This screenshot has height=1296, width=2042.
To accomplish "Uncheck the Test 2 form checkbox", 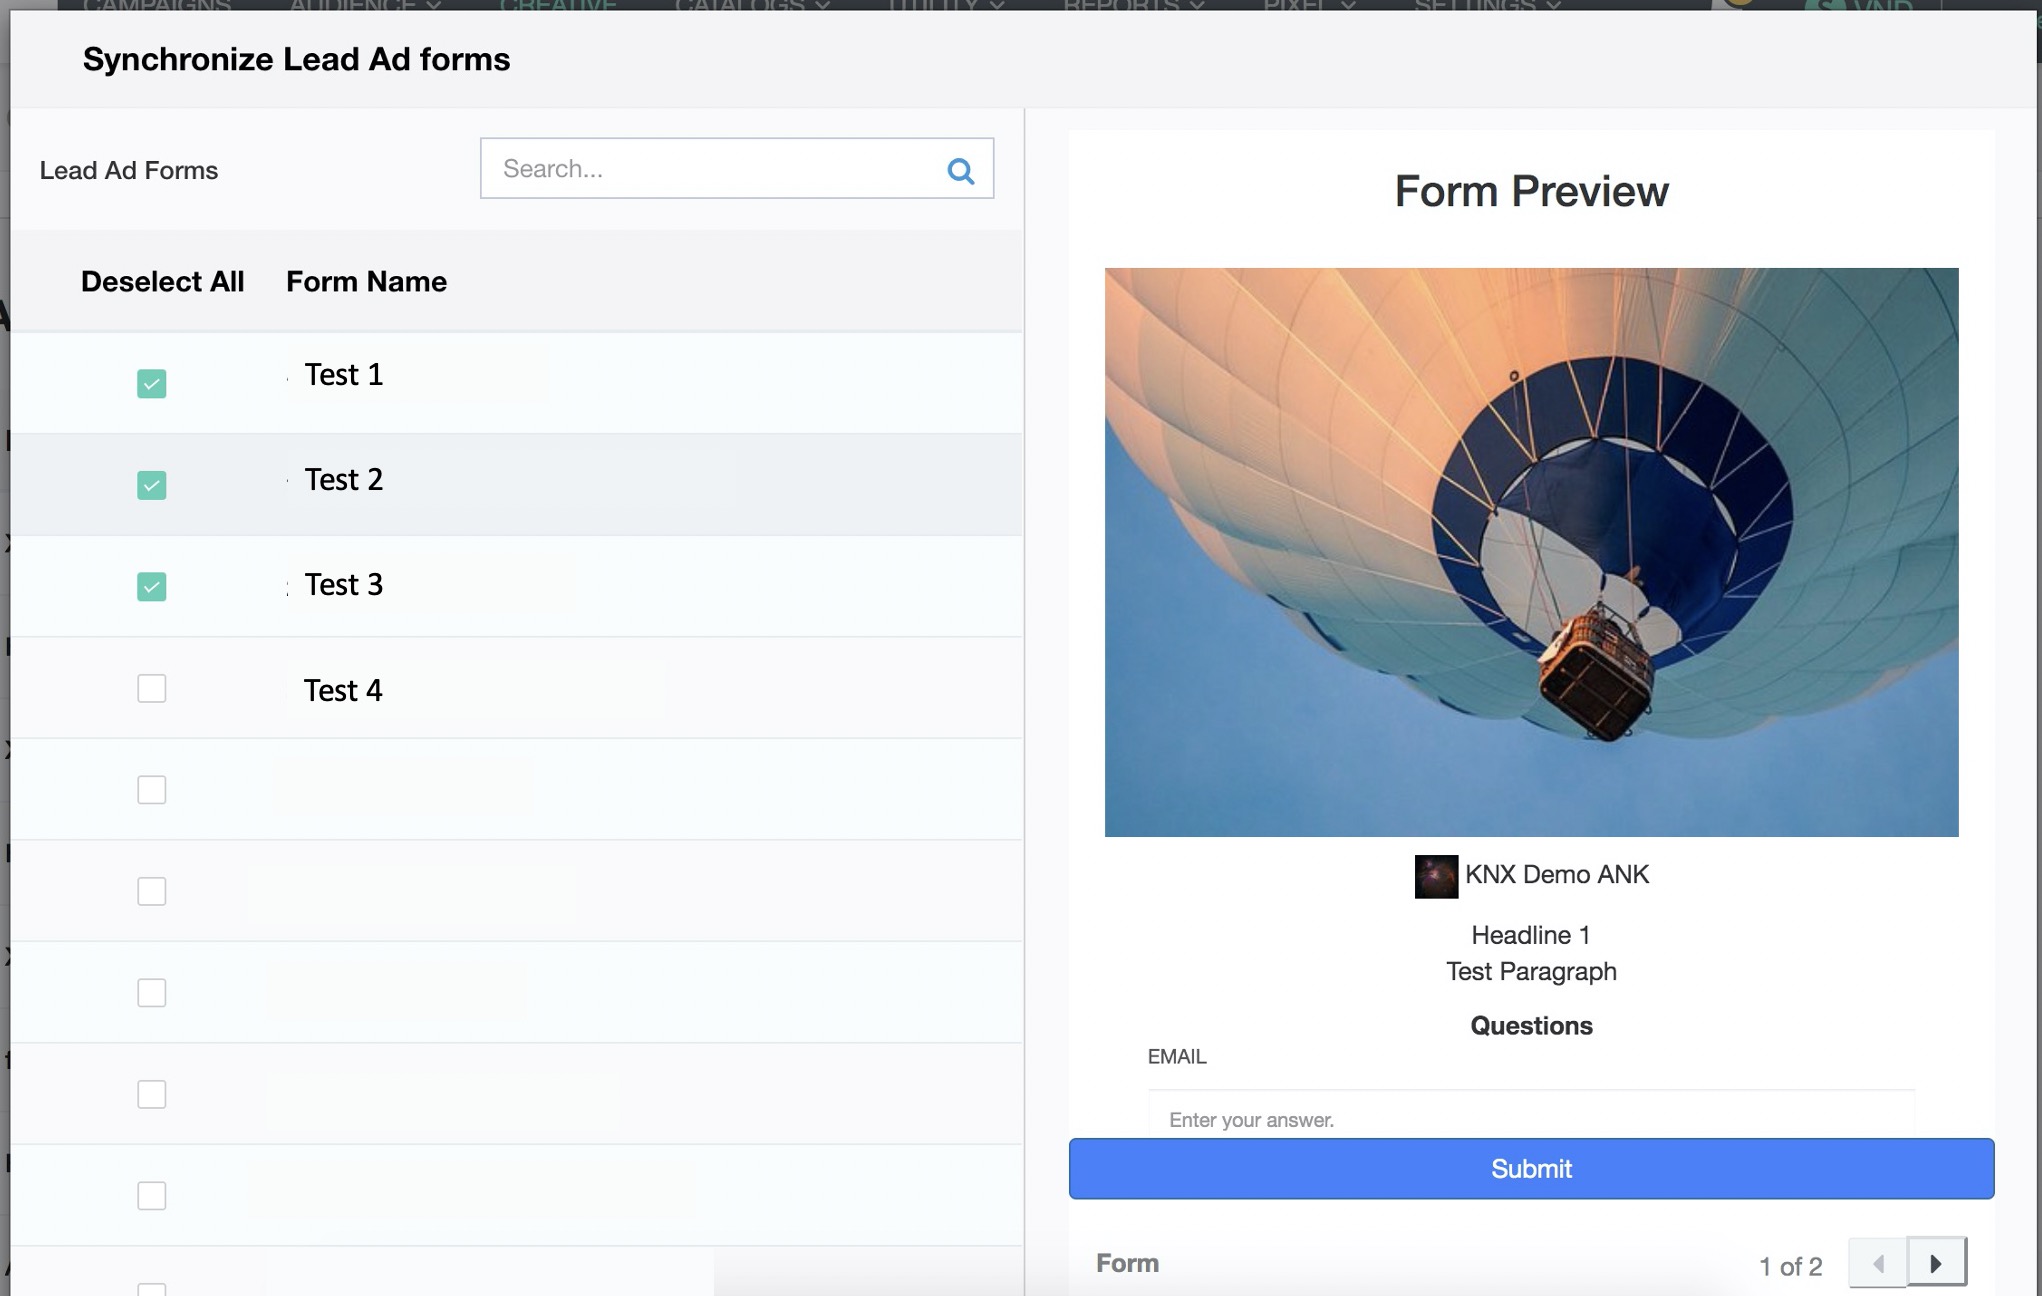I will pyautogui.click(x=152, y=485).
